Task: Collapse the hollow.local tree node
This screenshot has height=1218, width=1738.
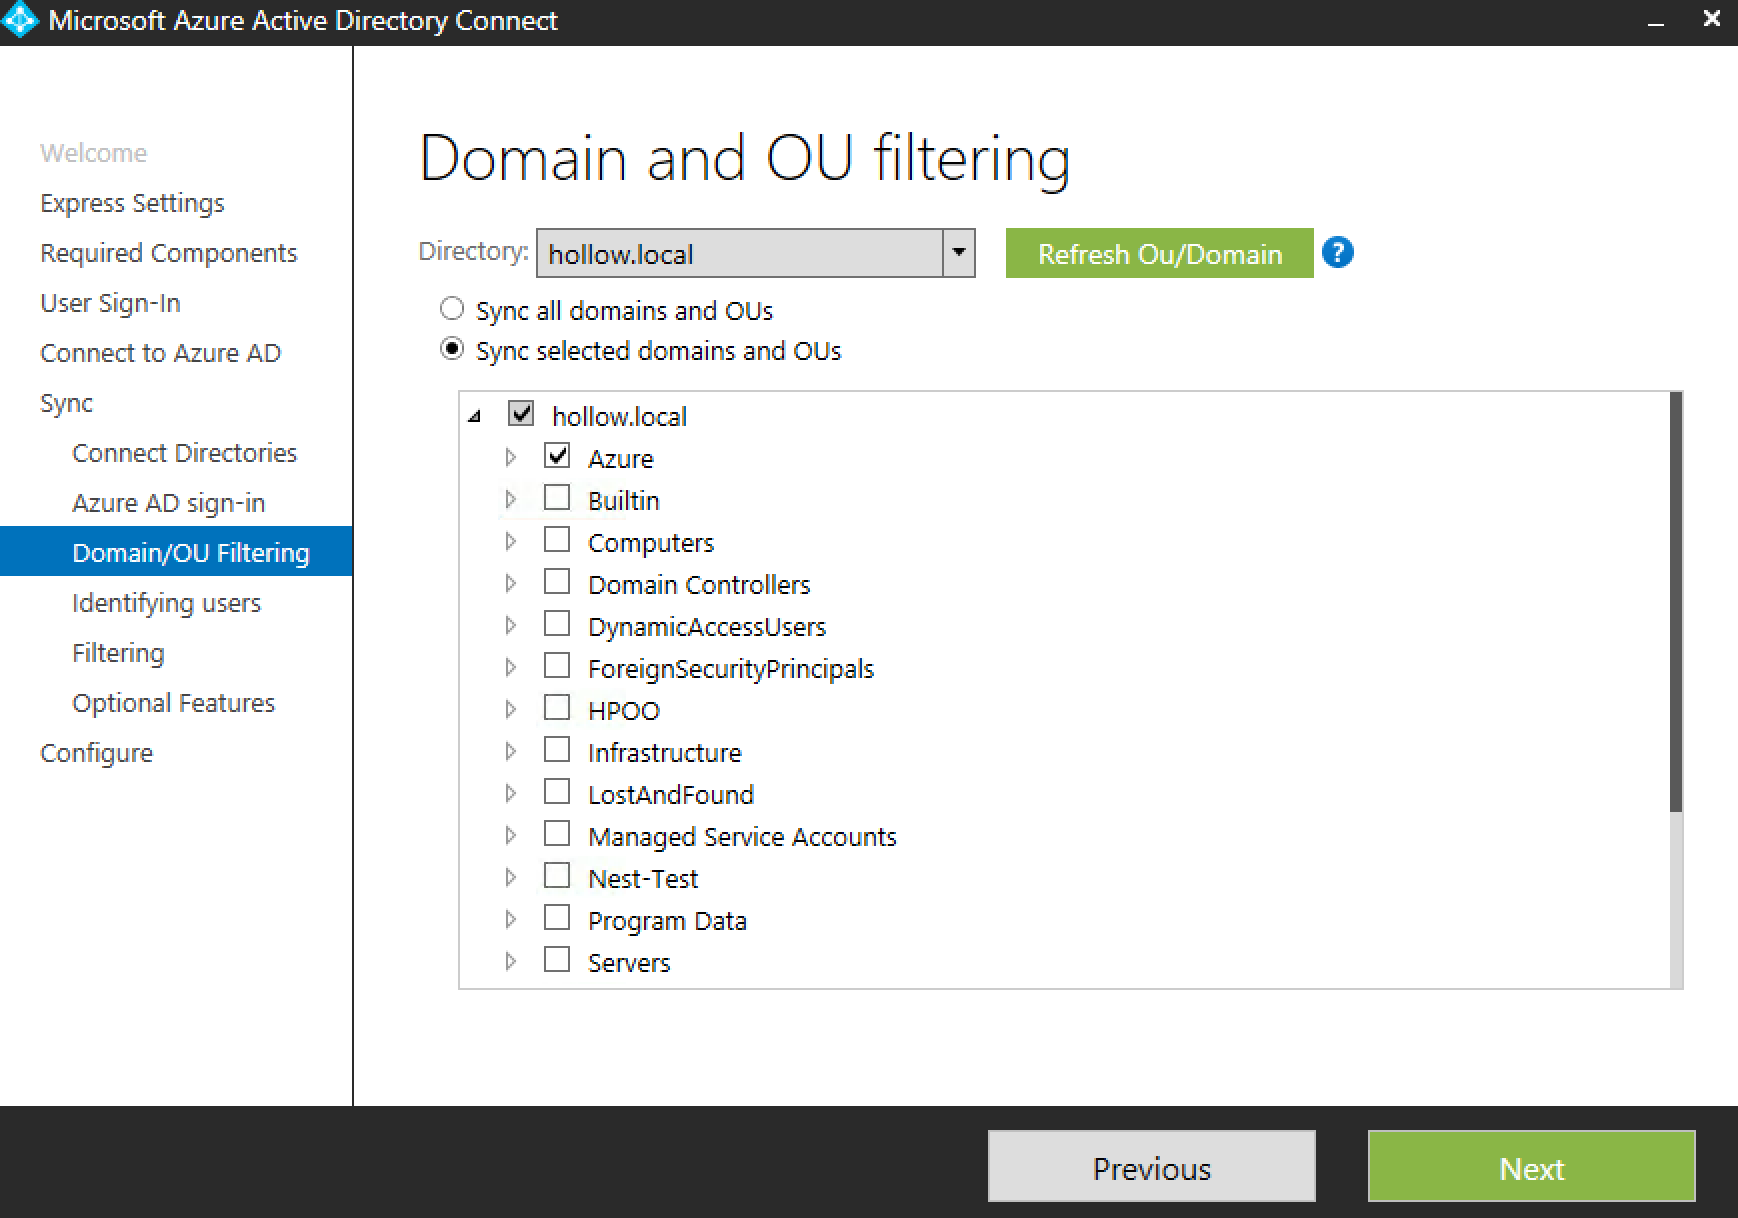Action: 475,416
